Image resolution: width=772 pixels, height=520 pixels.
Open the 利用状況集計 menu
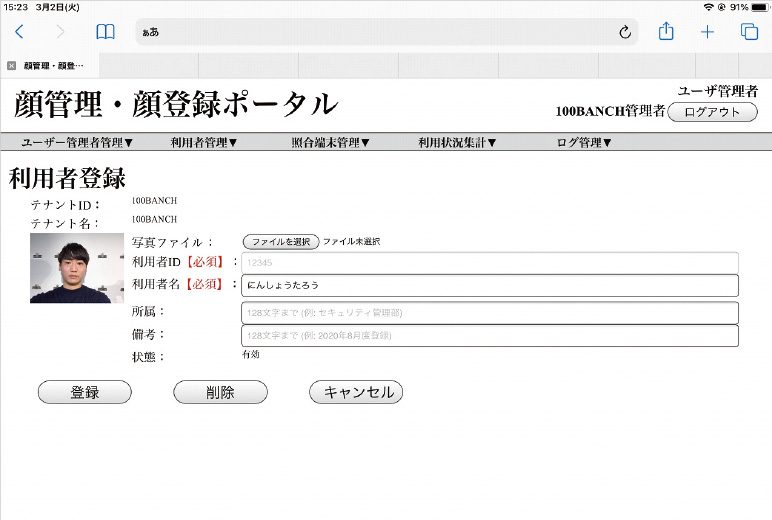point(457,143)
